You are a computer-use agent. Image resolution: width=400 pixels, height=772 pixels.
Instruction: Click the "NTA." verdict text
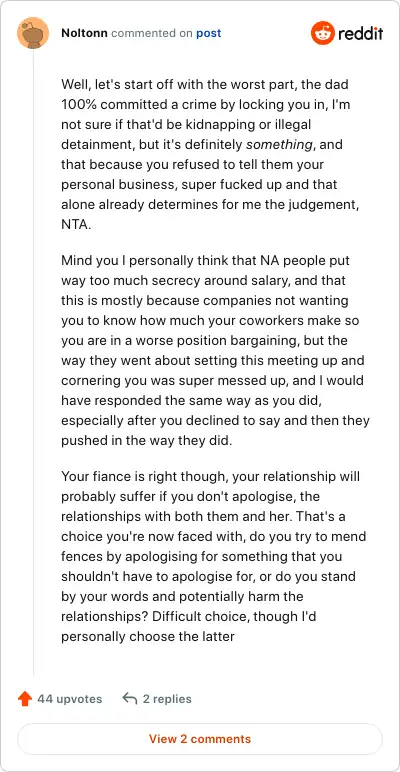coord(76,225)
